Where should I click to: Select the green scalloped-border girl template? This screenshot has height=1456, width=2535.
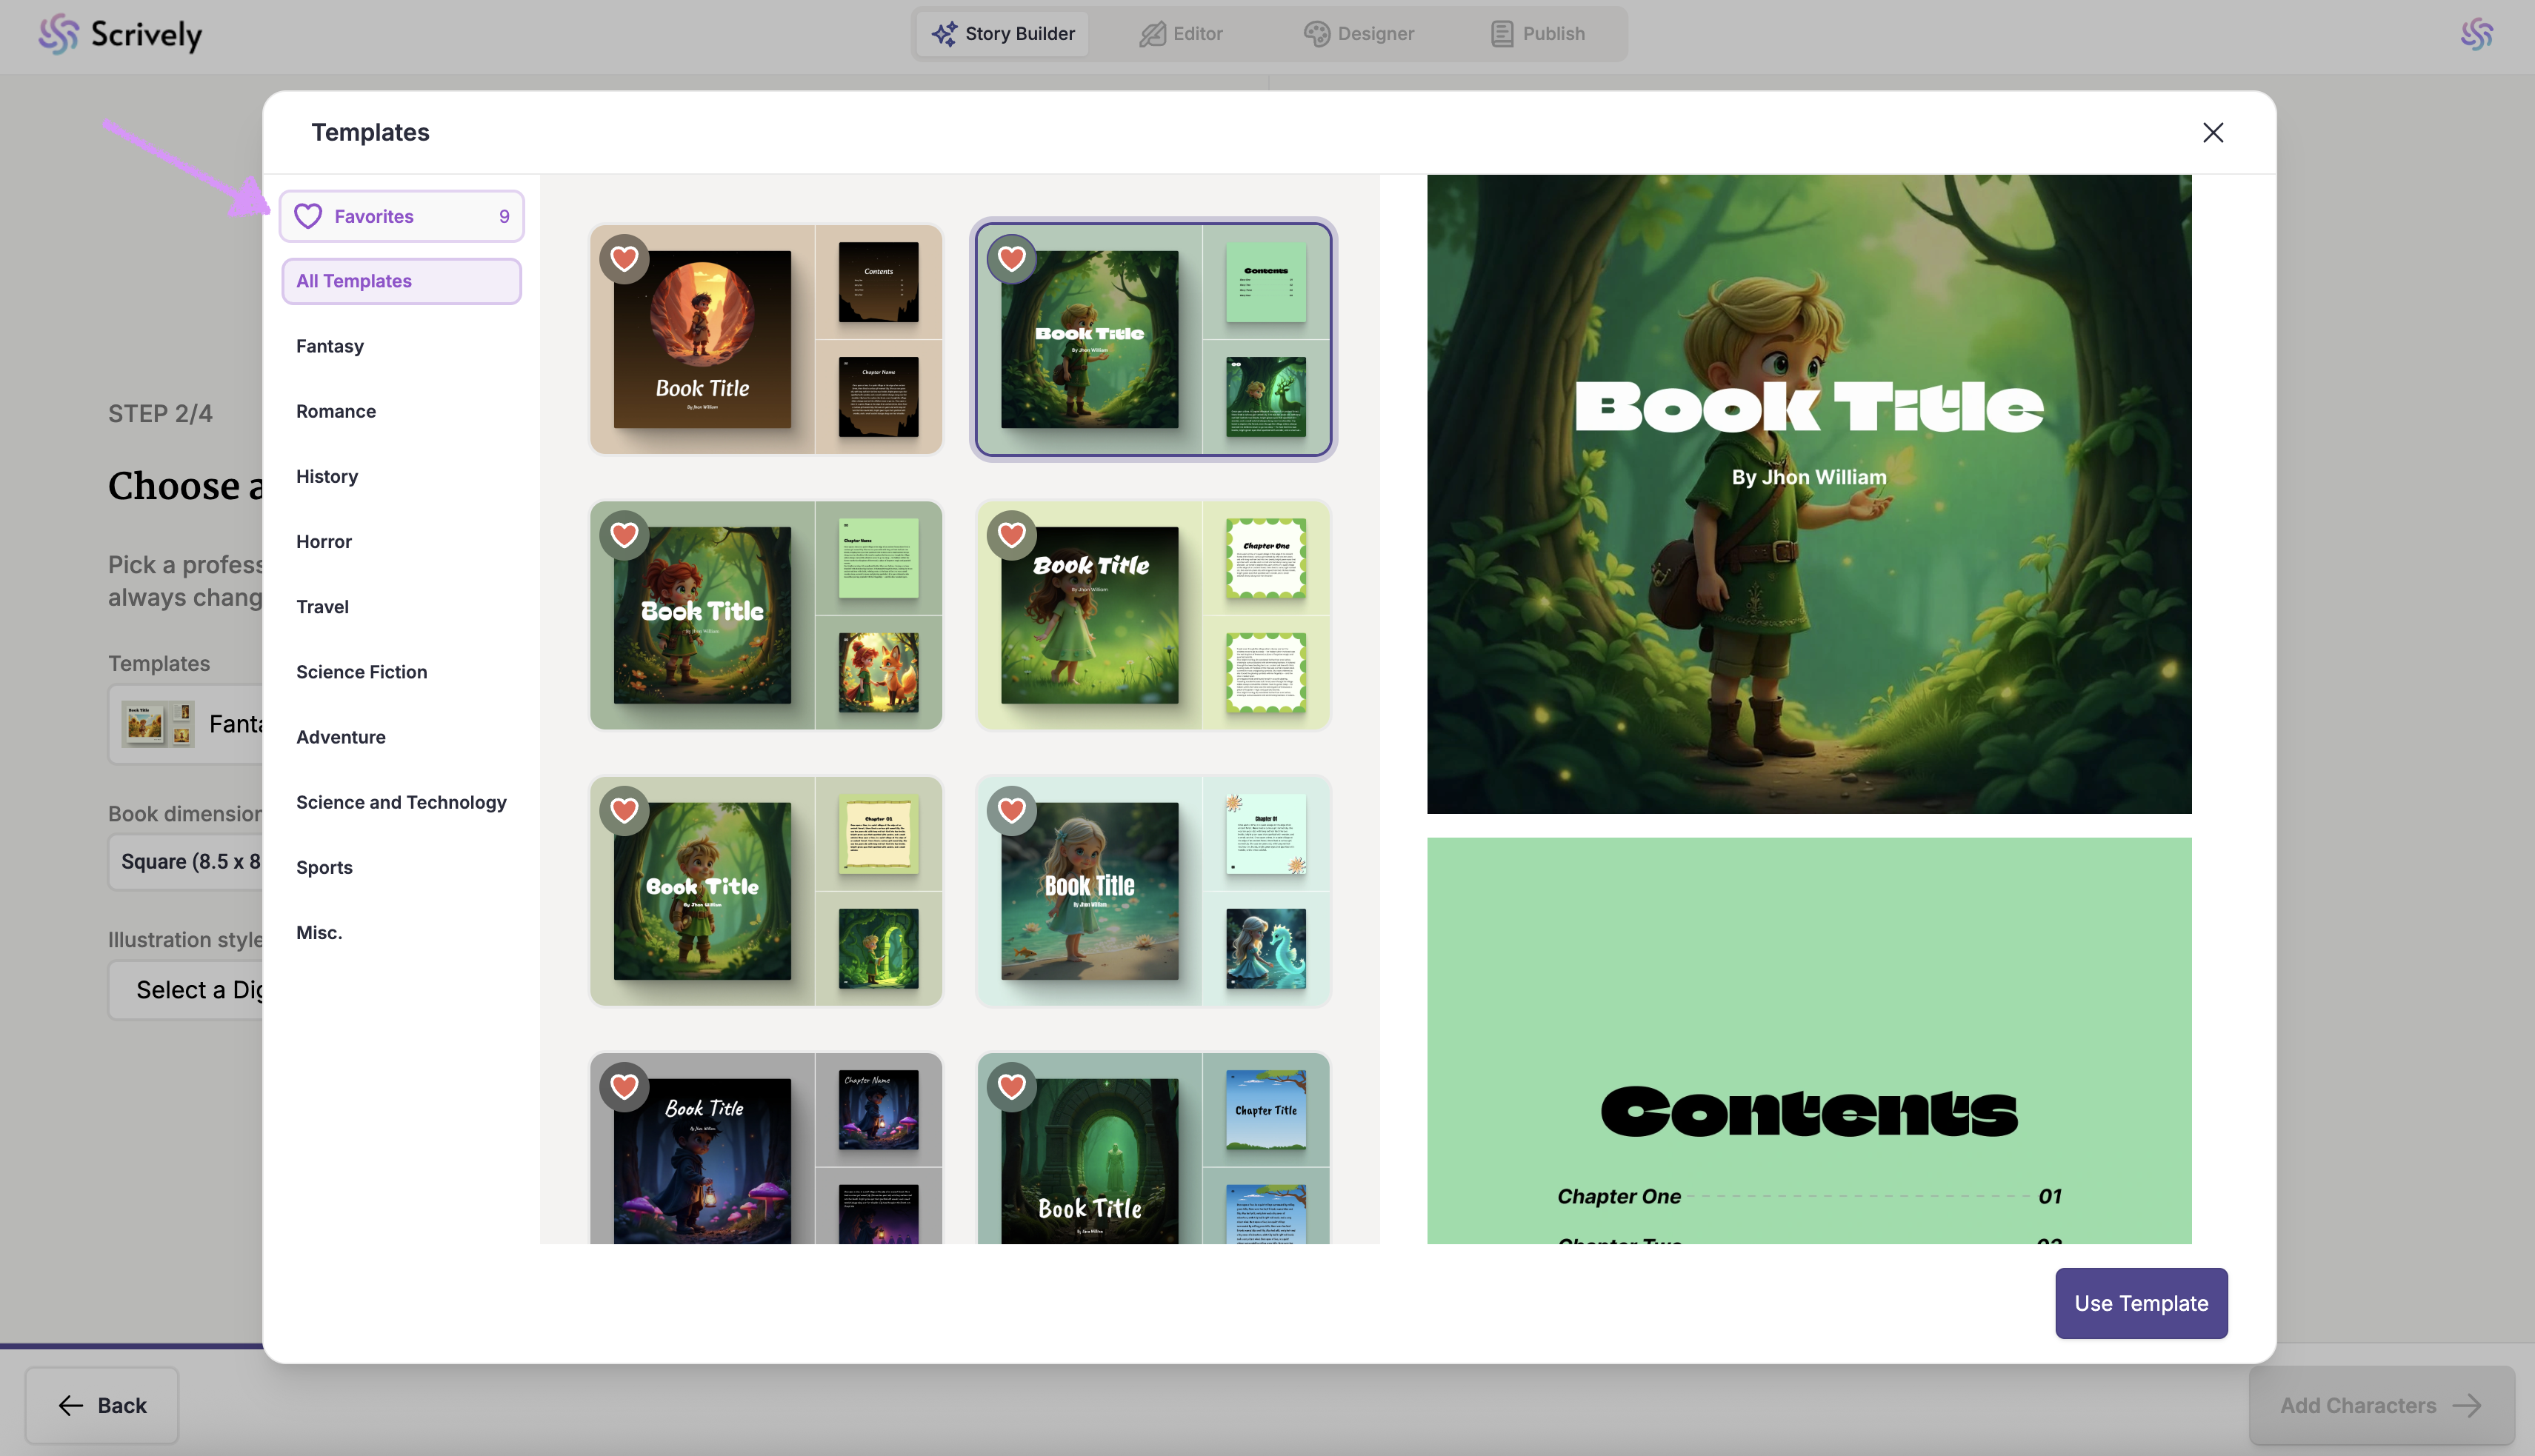[x=1152, y=615]
